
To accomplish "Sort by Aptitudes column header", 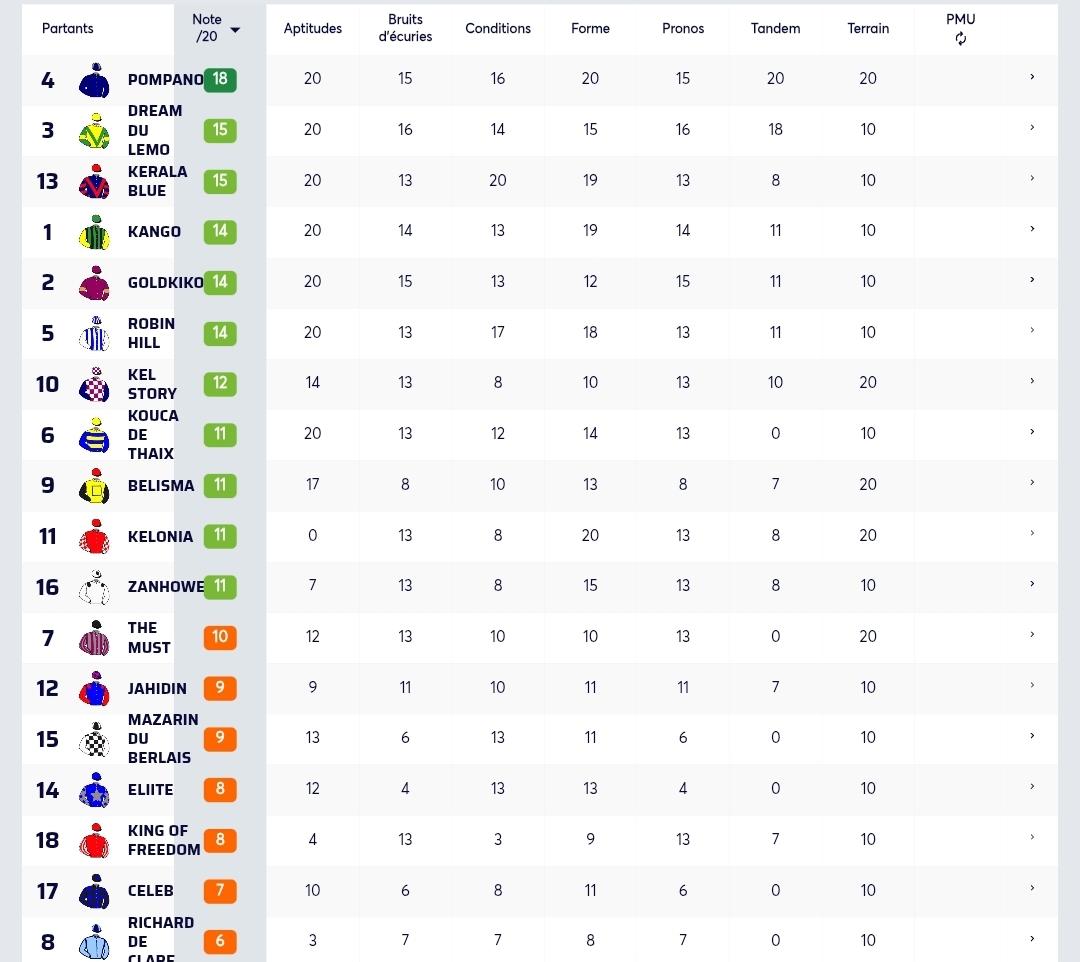I will (x=313, y=28).
